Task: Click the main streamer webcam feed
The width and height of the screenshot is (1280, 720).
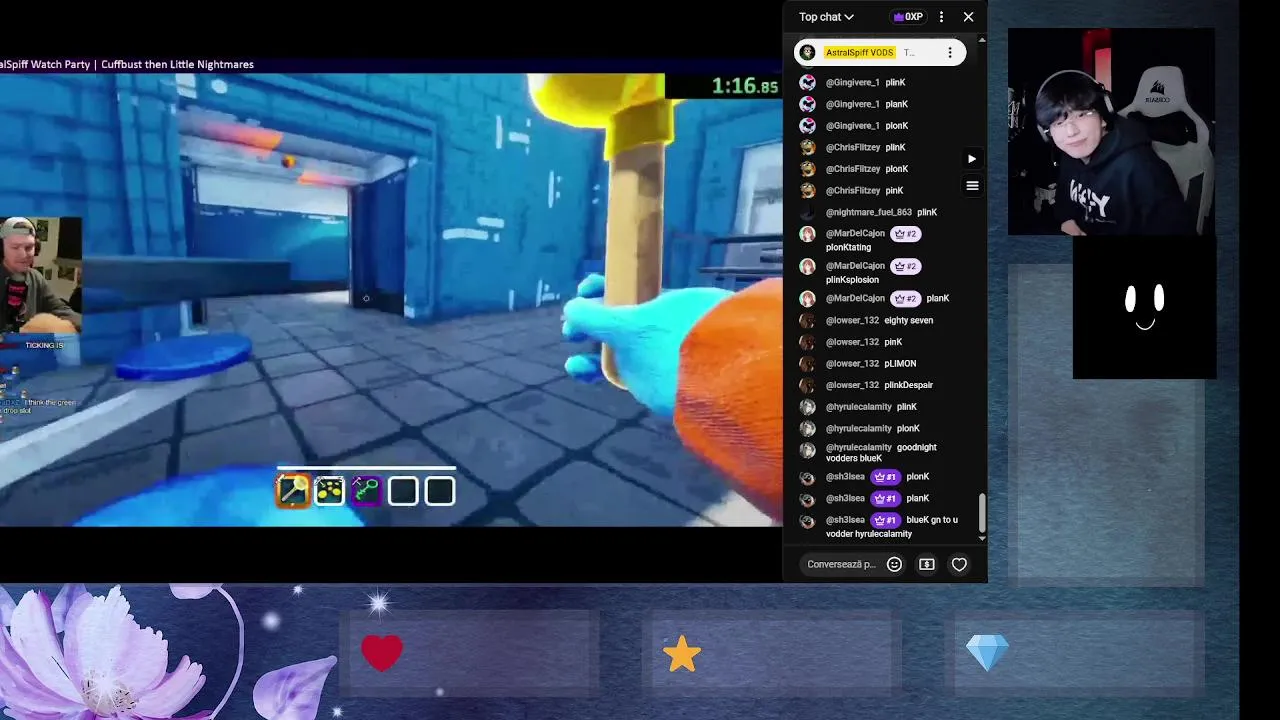Action: 1111,131
